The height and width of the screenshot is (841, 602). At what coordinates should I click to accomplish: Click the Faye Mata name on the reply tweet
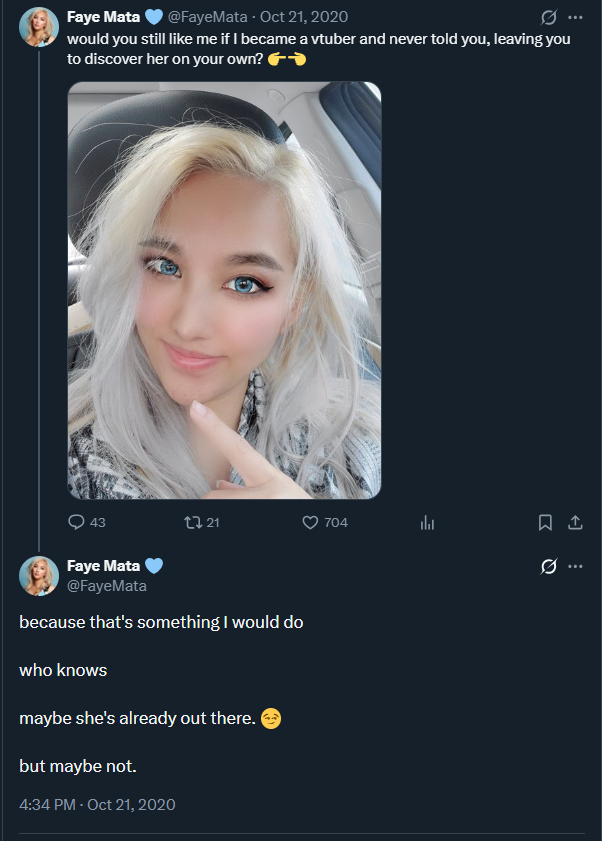pos(103,566)
